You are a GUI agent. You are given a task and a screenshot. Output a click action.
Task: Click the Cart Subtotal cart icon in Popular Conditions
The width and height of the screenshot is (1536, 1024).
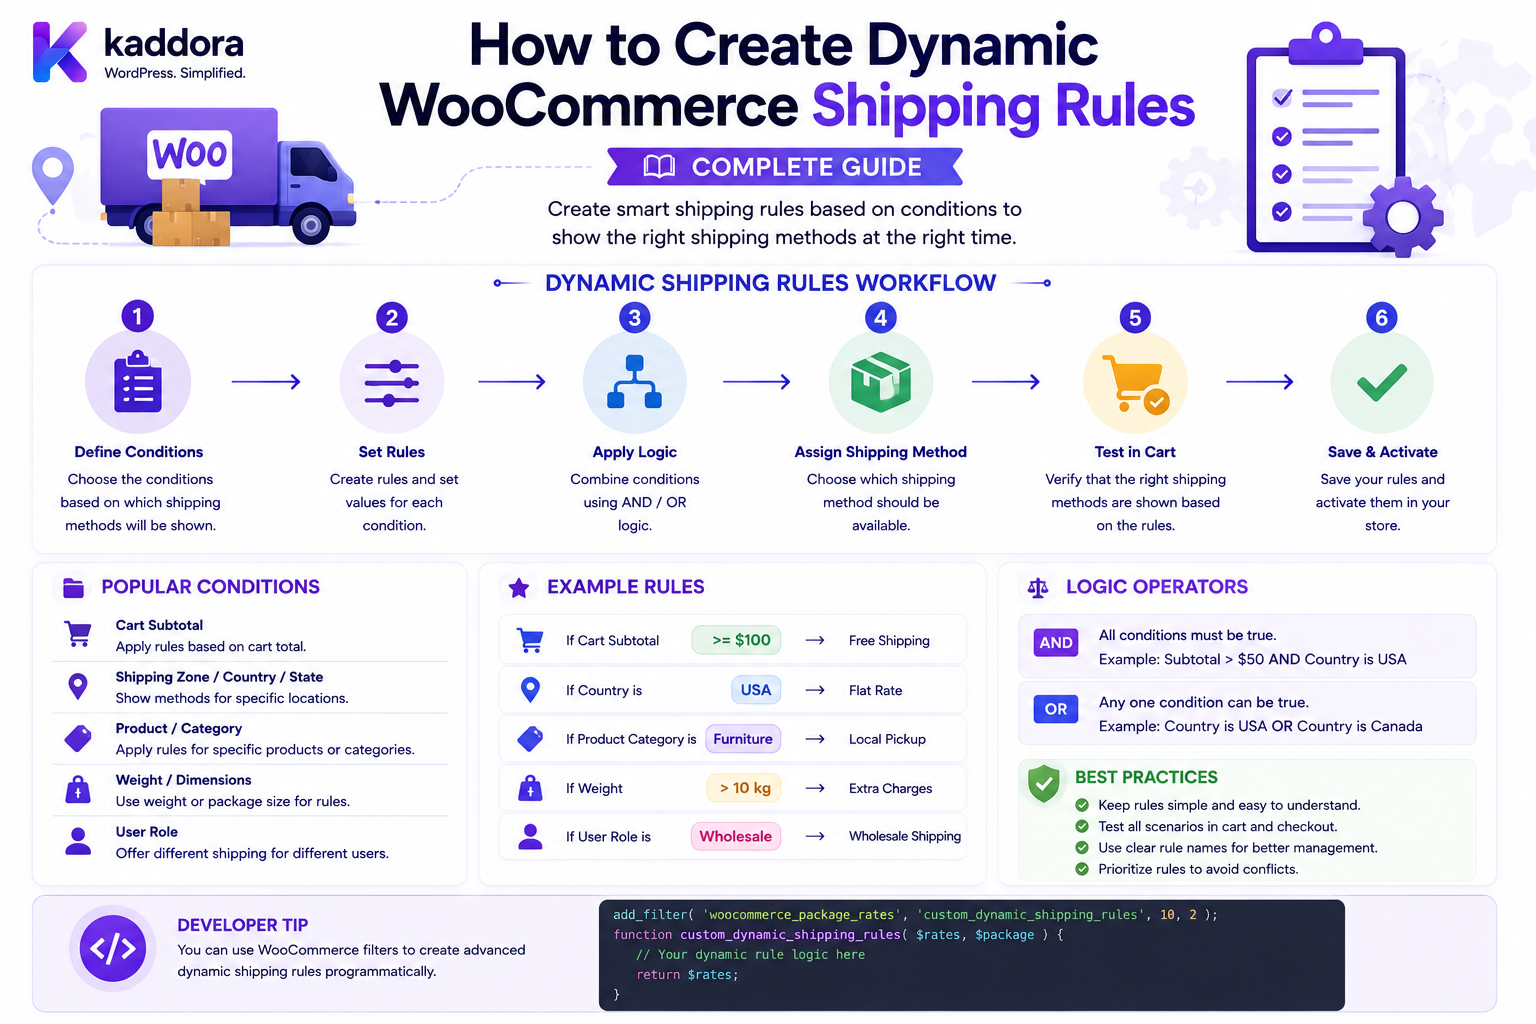tap(78, 634)
